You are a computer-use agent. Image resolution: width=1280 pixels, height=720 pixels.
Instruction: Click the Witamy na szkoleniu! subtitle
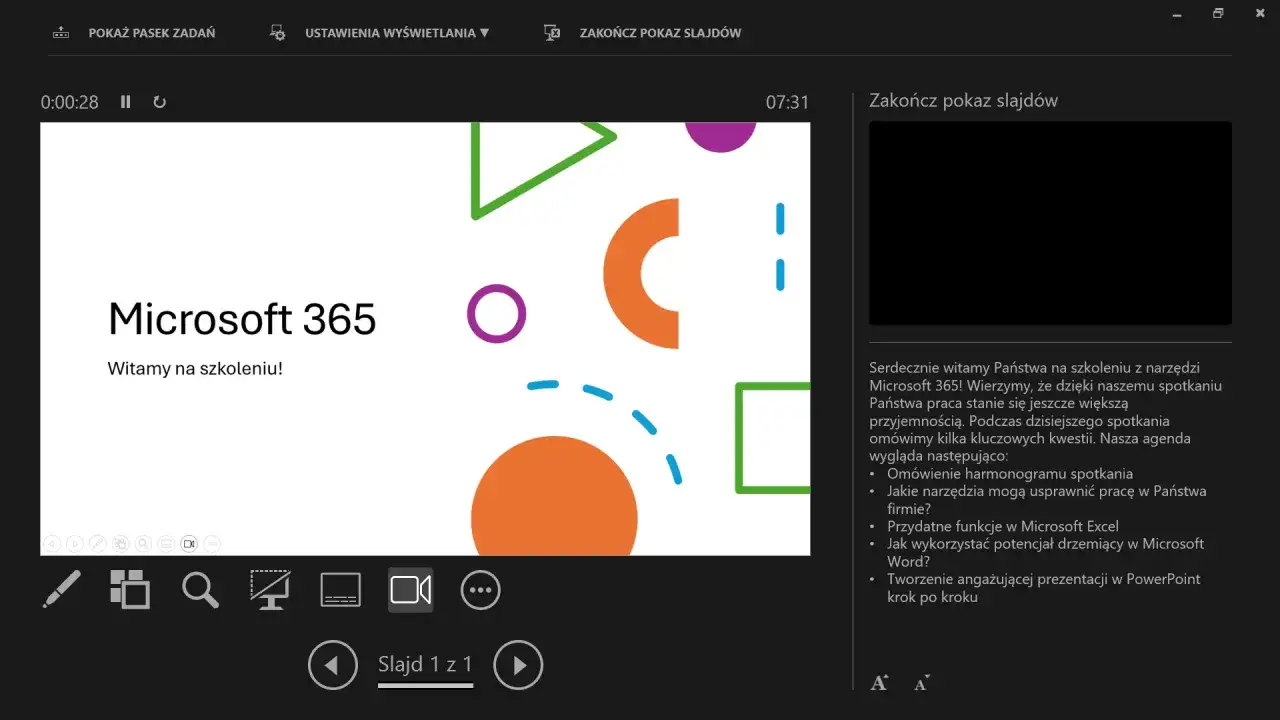tap(195, 369)
